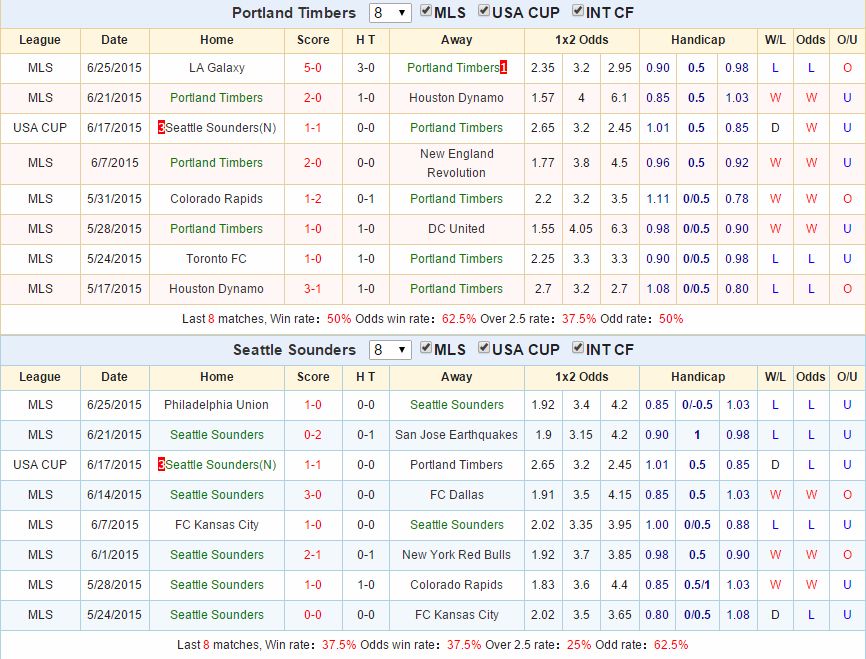Click the 1.11 handicap odds in Colorado Rapids row
The height and width of the screenshot is (659, 866).
[658, 199]
